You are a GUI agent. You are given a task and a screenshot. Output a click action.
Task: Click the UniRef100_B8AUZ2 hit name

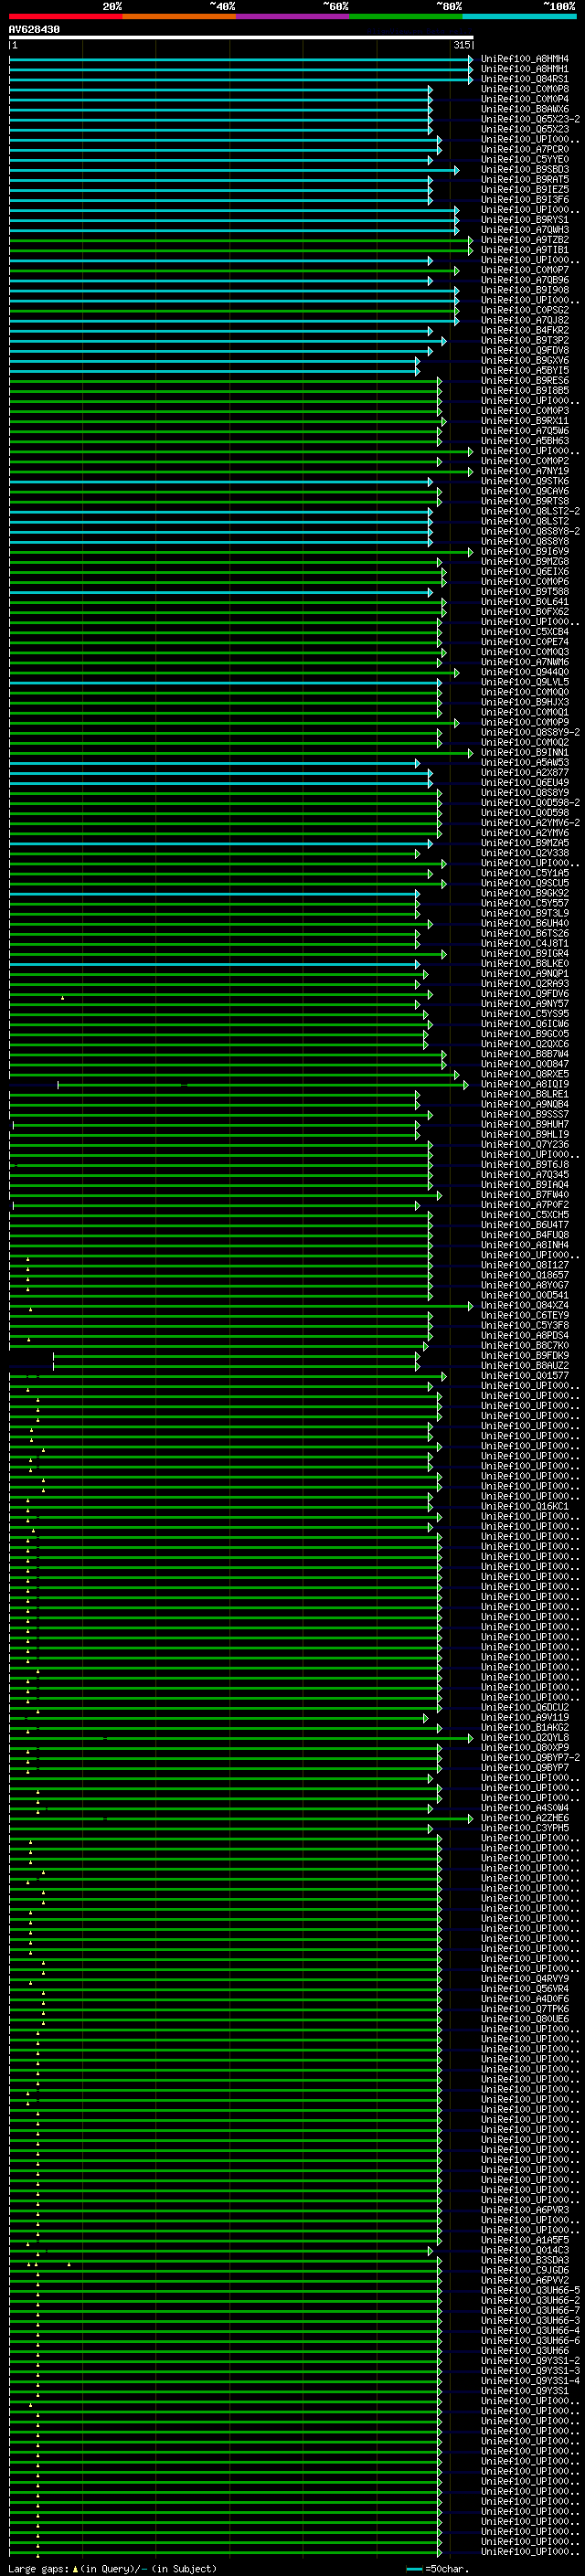pyautogui.click(x=525, y=1365)
